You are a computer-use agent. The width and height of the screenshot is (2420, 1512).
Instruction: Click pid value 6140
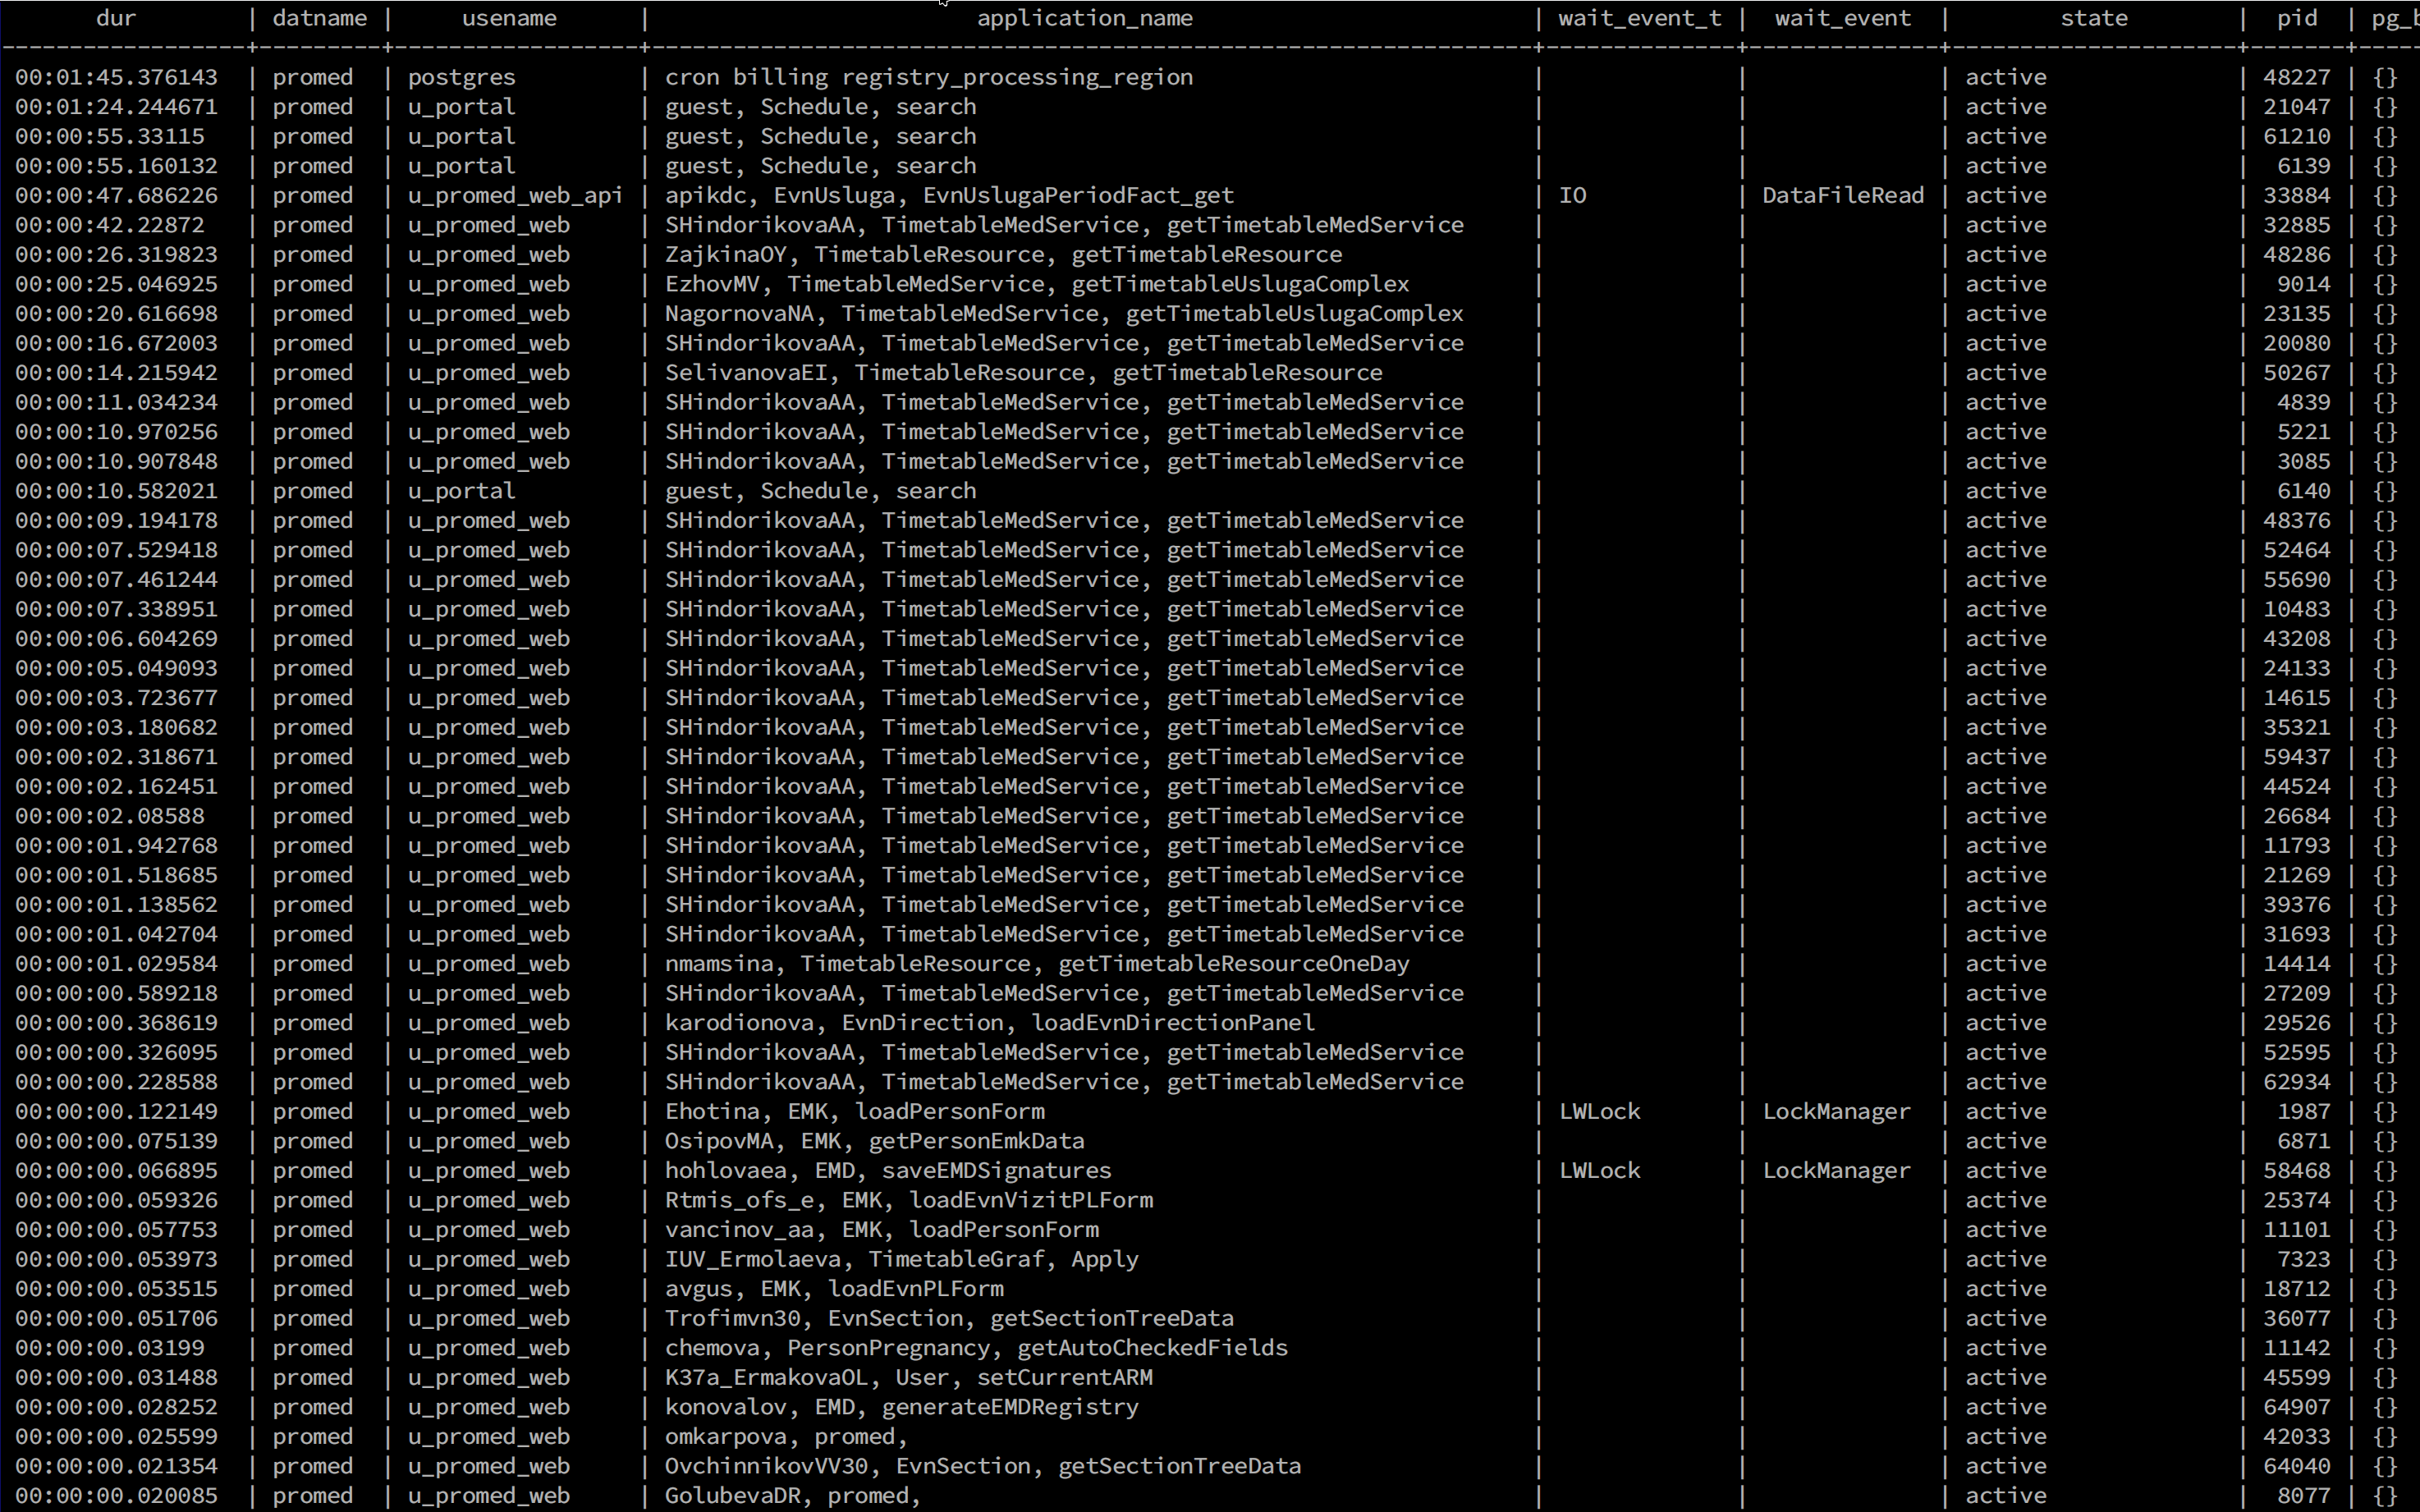pyautogui.click(x=2304, y=491)
